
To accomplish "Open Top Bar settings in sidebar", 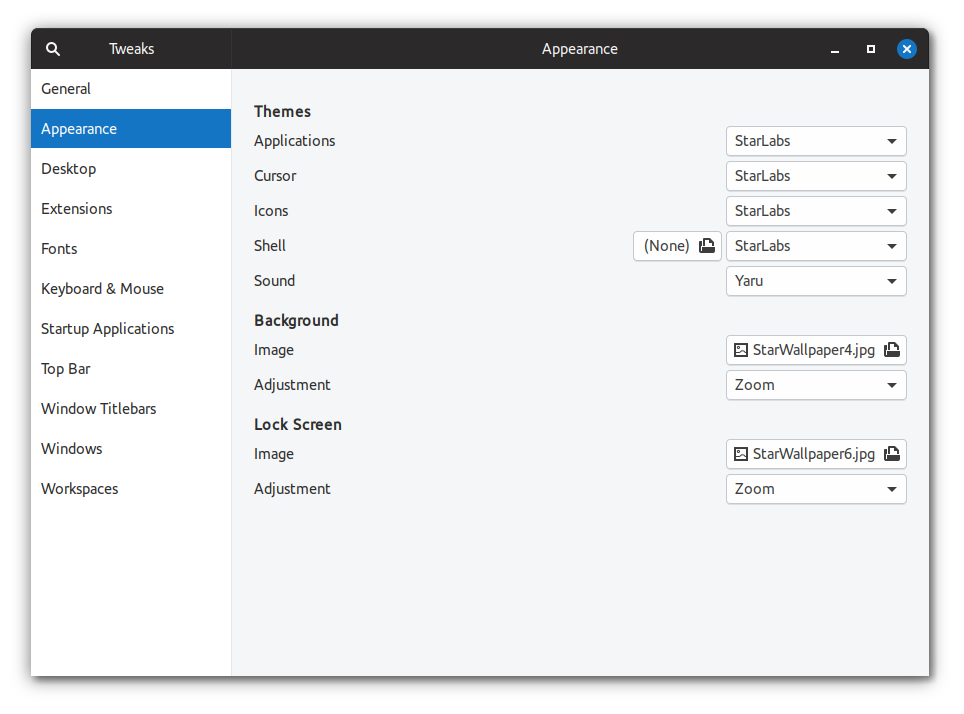I will tap(131, 369).
